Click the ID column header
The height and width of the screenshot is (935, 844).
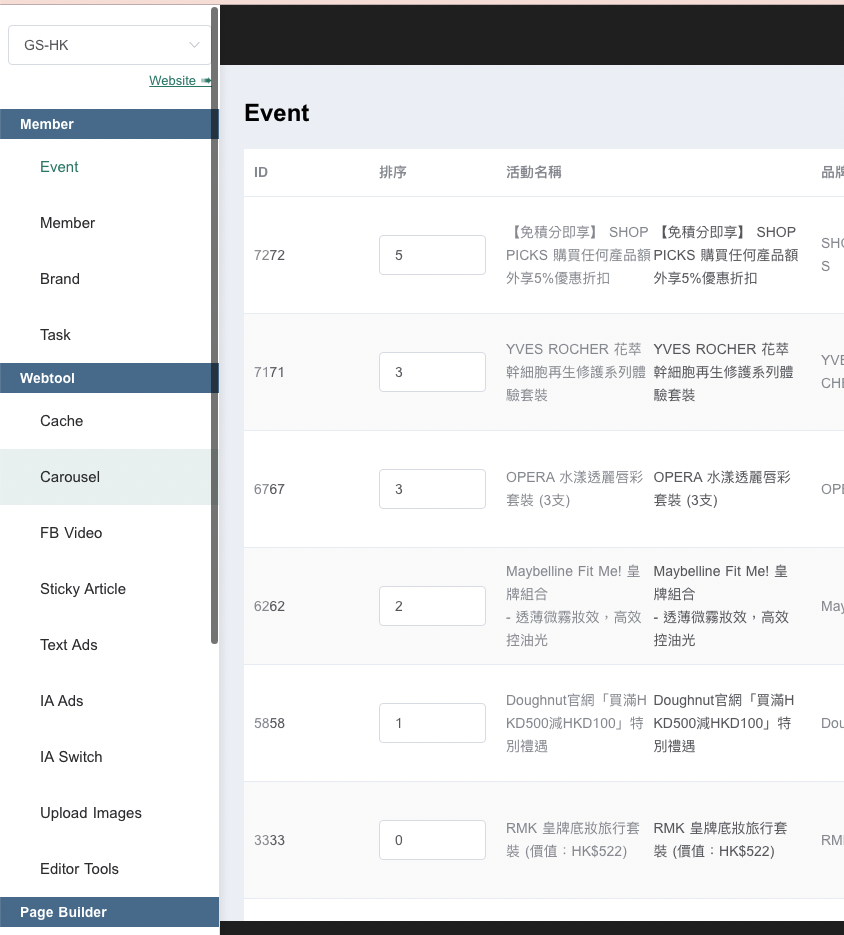(261, 172)
